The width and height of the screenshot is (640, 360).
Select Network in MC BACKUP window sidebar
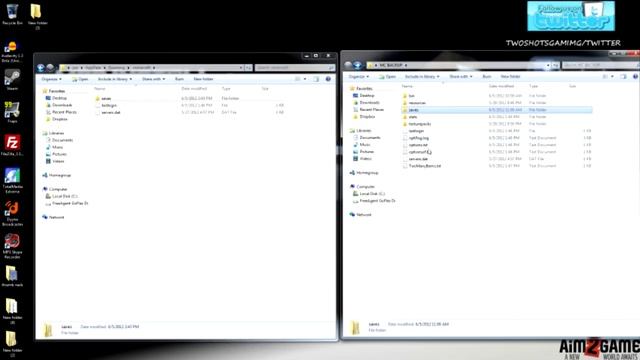click(364, 215)
